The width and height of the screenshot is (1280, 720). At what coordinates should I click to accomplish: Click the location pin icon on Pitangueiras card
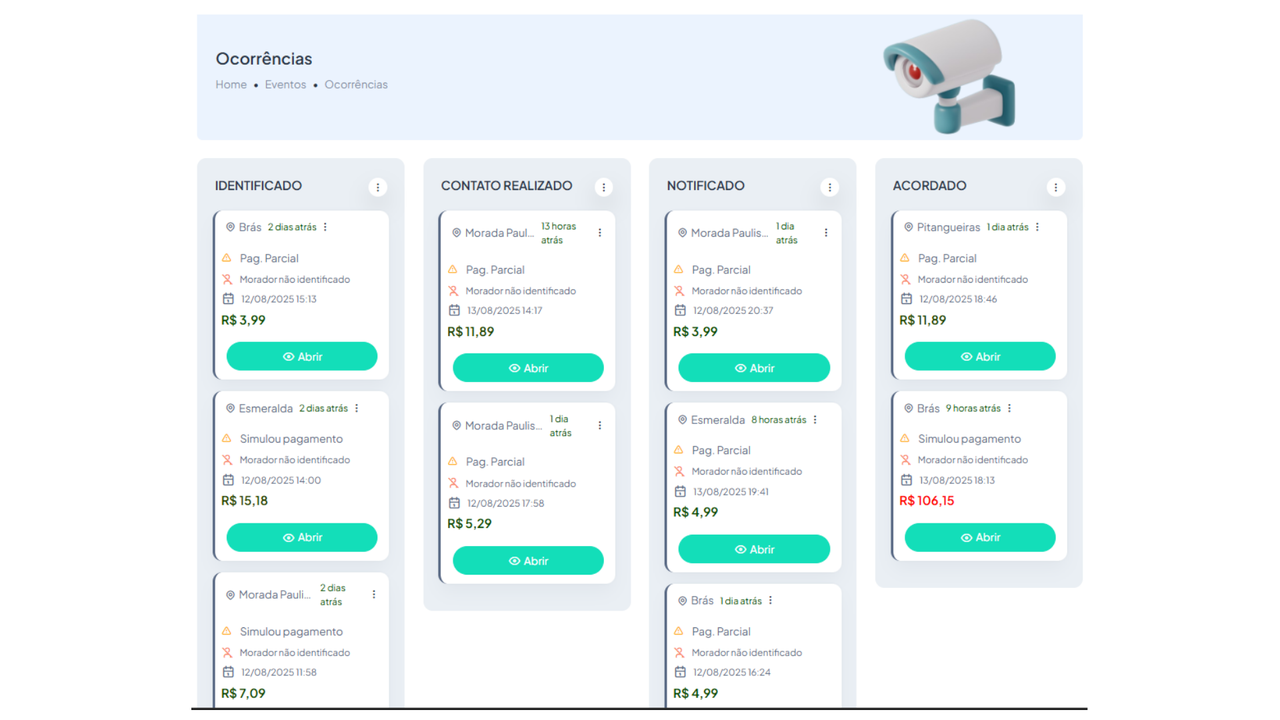(x=908, y=228)
